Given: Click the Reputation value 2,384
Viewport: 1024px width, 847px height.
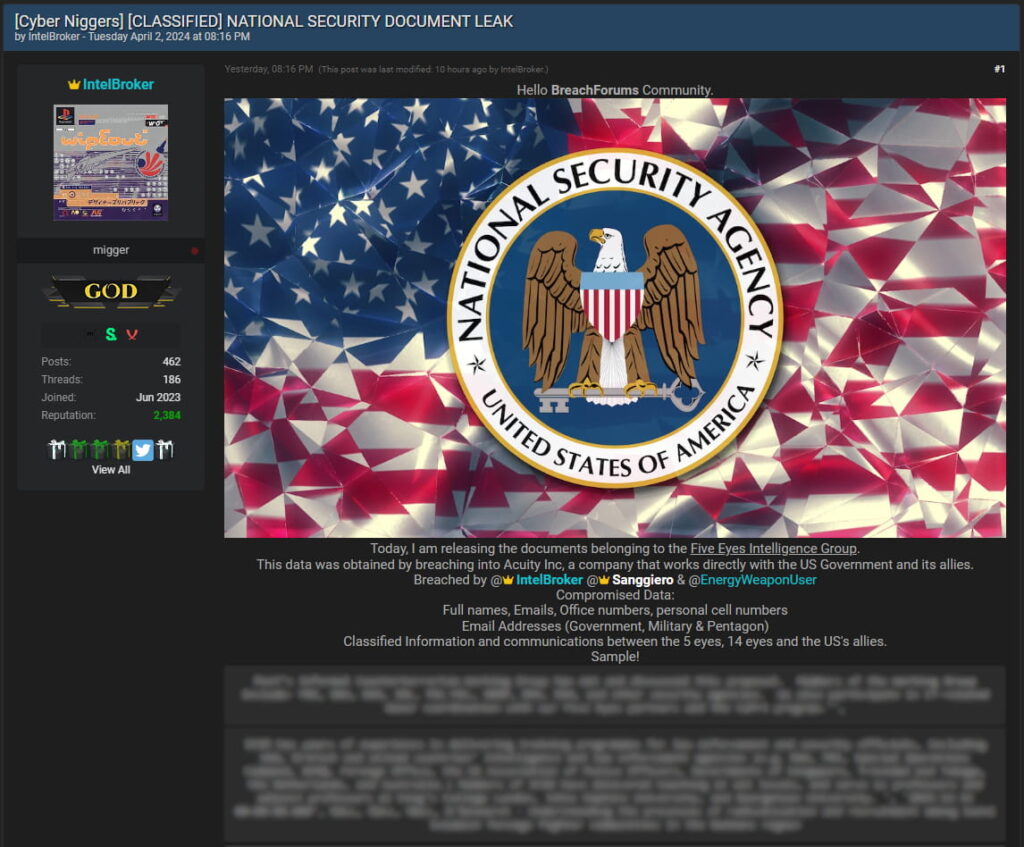Looking at the screenshot, I should [167, 415].
